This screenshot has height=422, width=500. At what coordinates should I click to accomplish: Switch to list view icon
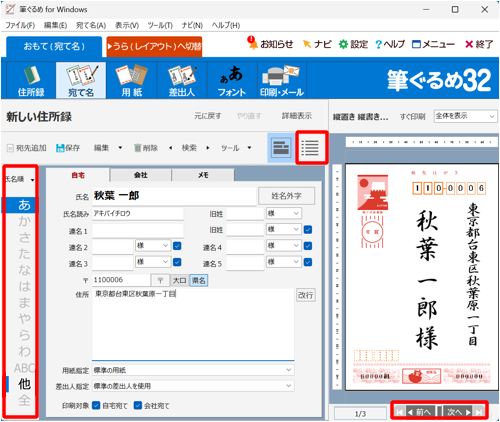click(310, 148)
